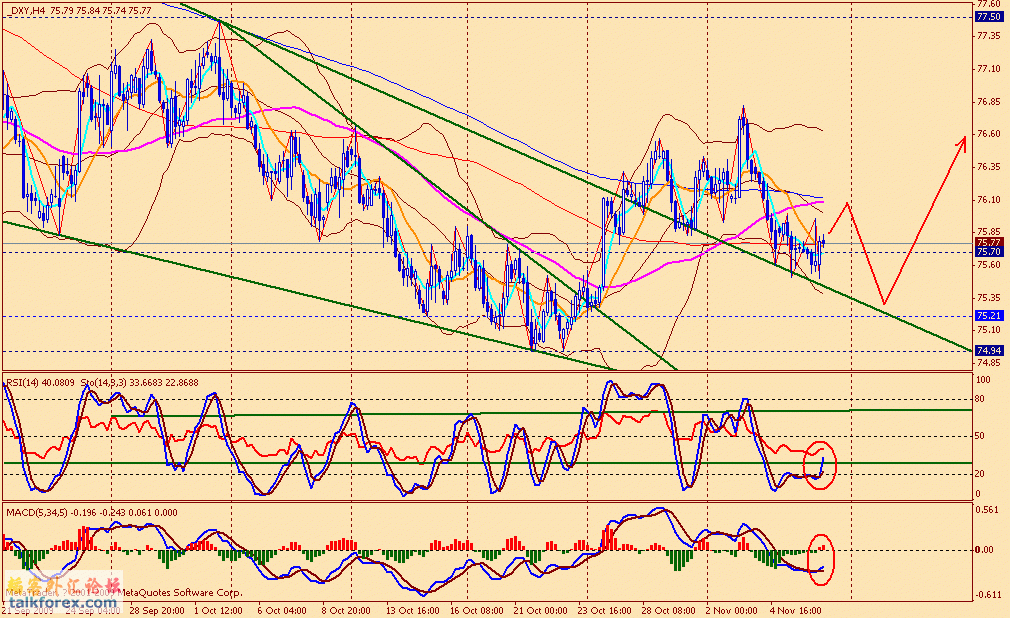Click the 6 Oct 04:00 time label

[x=281, y=610]
